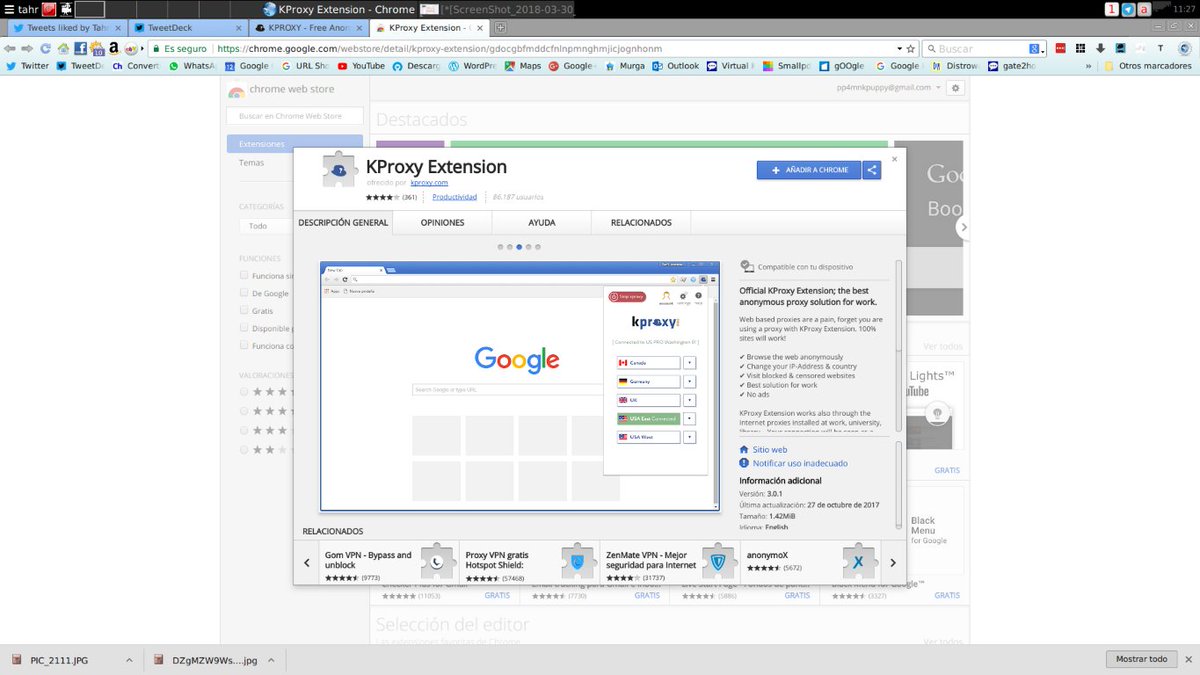
Task: Open the anonymoX related extension
Action: click(x=811, y=562)
